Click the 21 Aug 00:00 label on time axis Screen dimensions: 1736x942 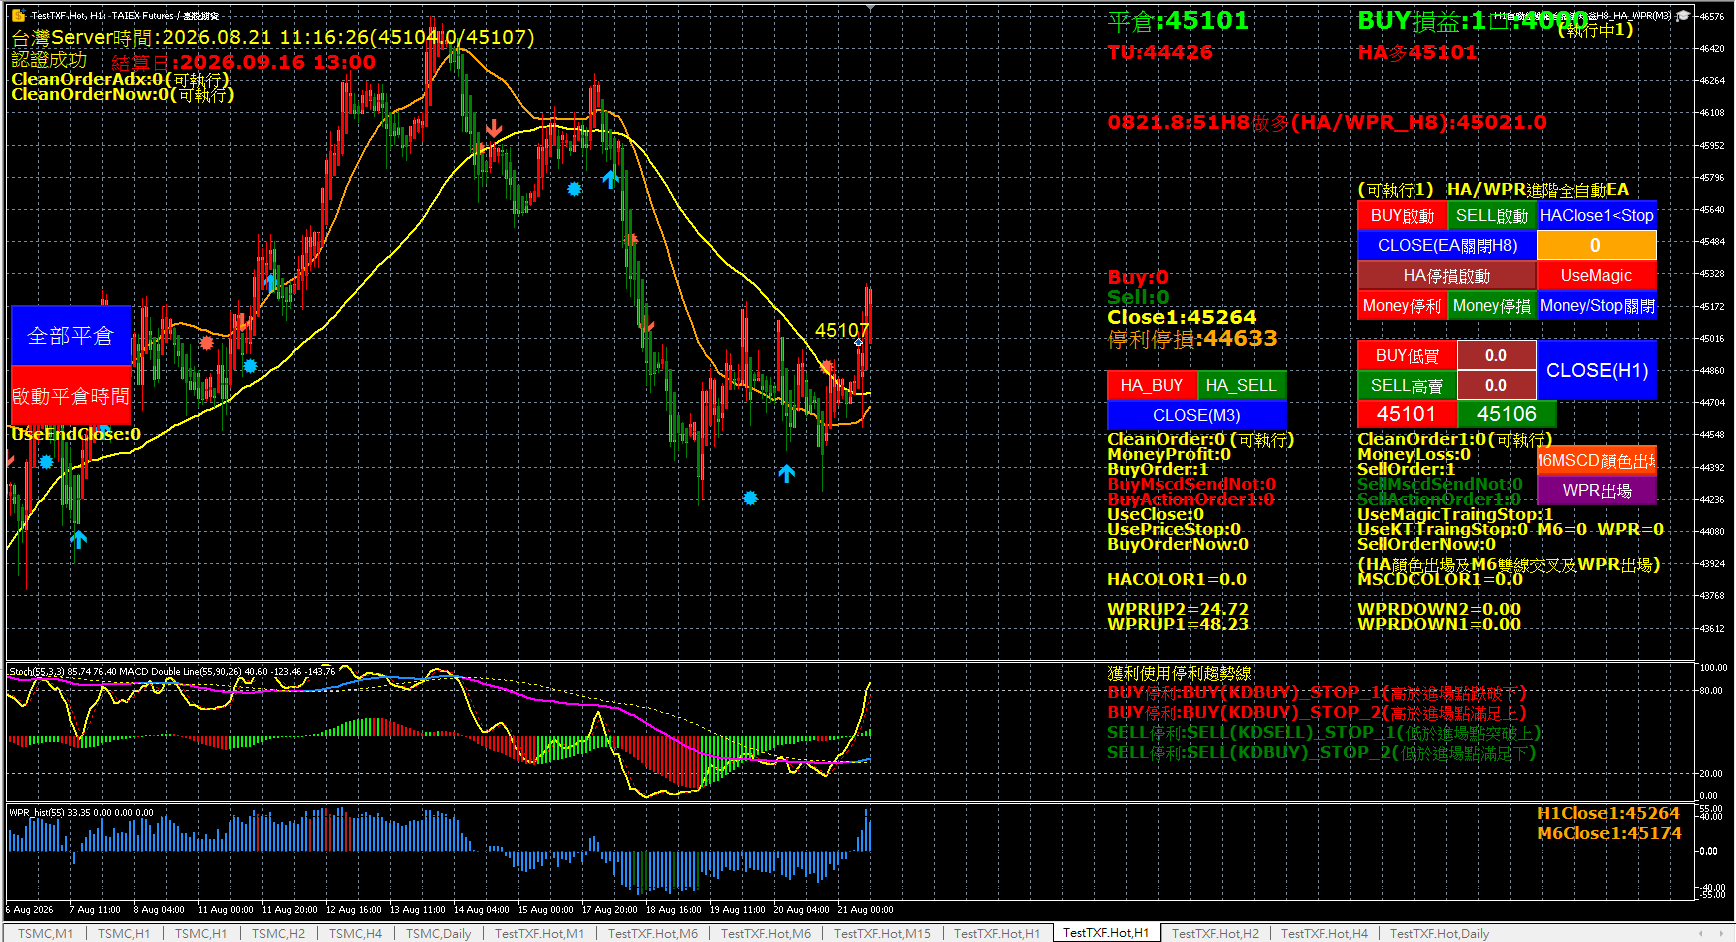(x=866, y=910)
